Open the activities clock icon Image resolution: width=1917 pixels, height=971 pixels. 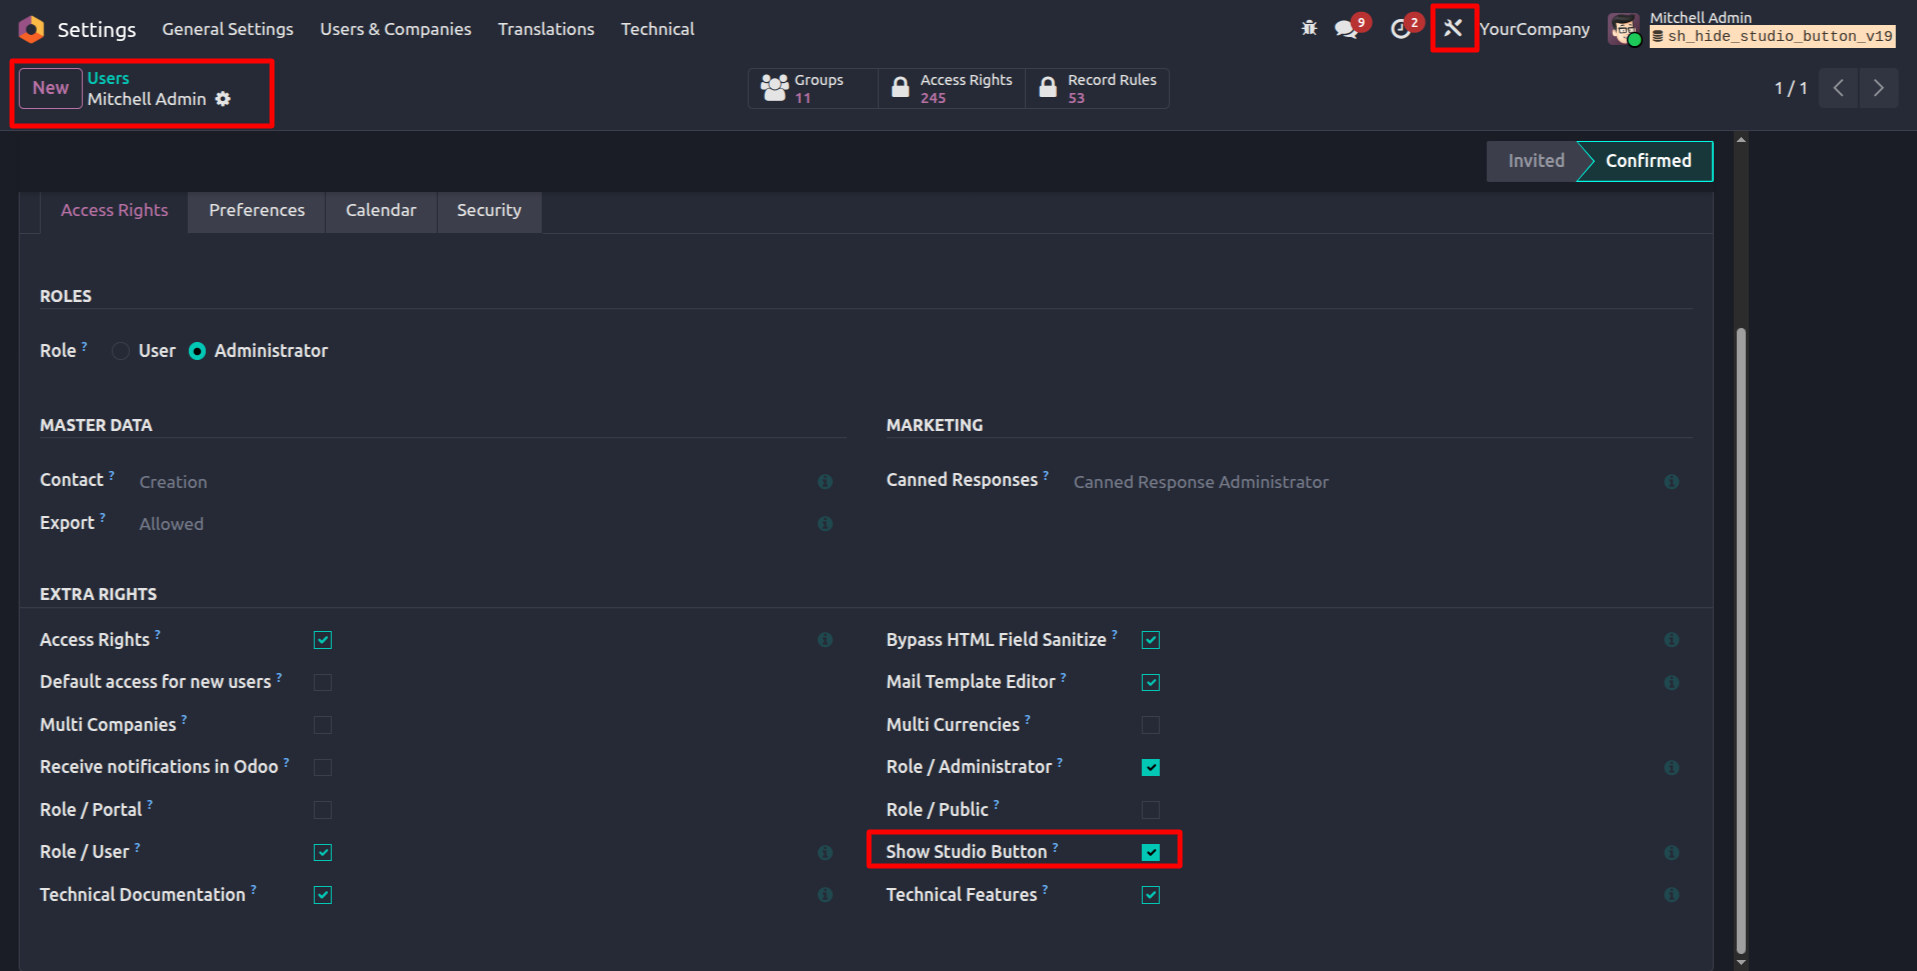pyautogui.click(x=1400, y=29)
